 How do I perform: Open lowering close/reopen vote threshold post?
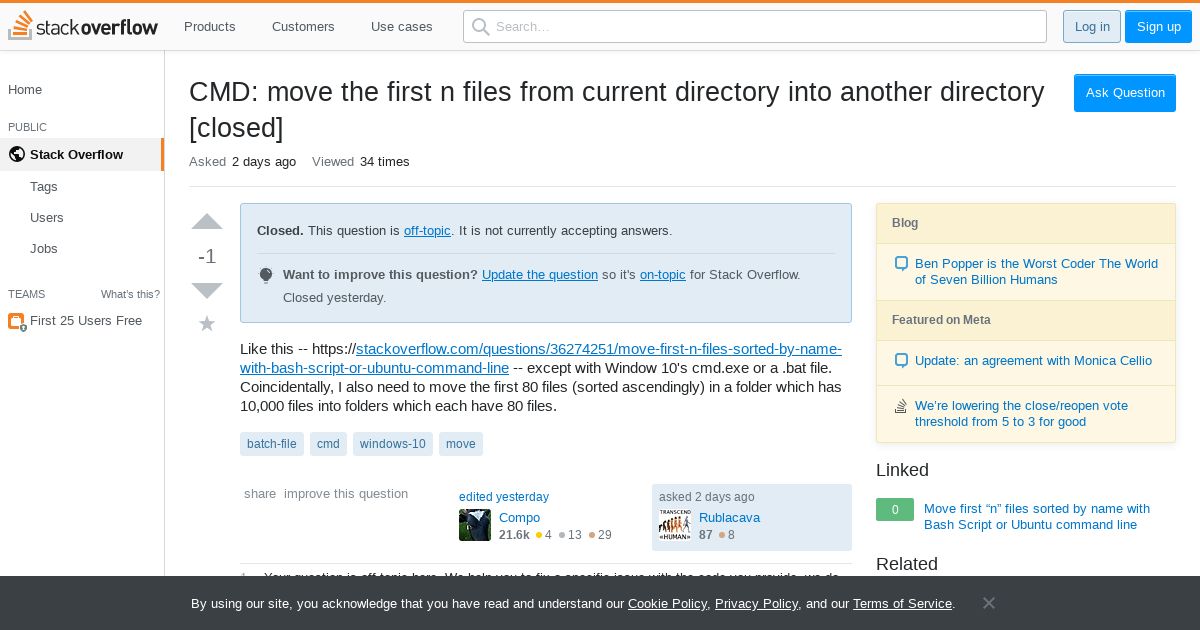[1021, 414]
